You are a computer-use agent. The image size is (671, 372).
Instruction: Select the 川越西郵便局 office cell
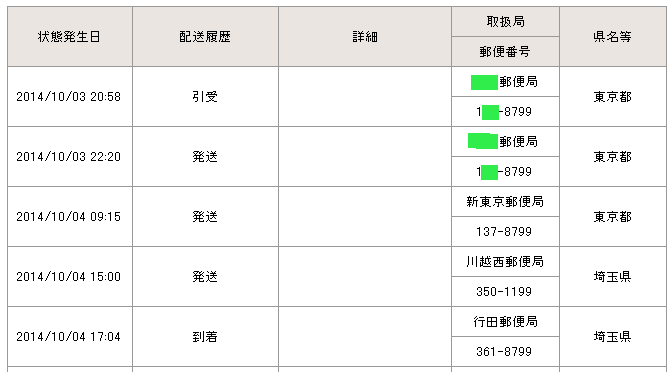coord(505,261)
